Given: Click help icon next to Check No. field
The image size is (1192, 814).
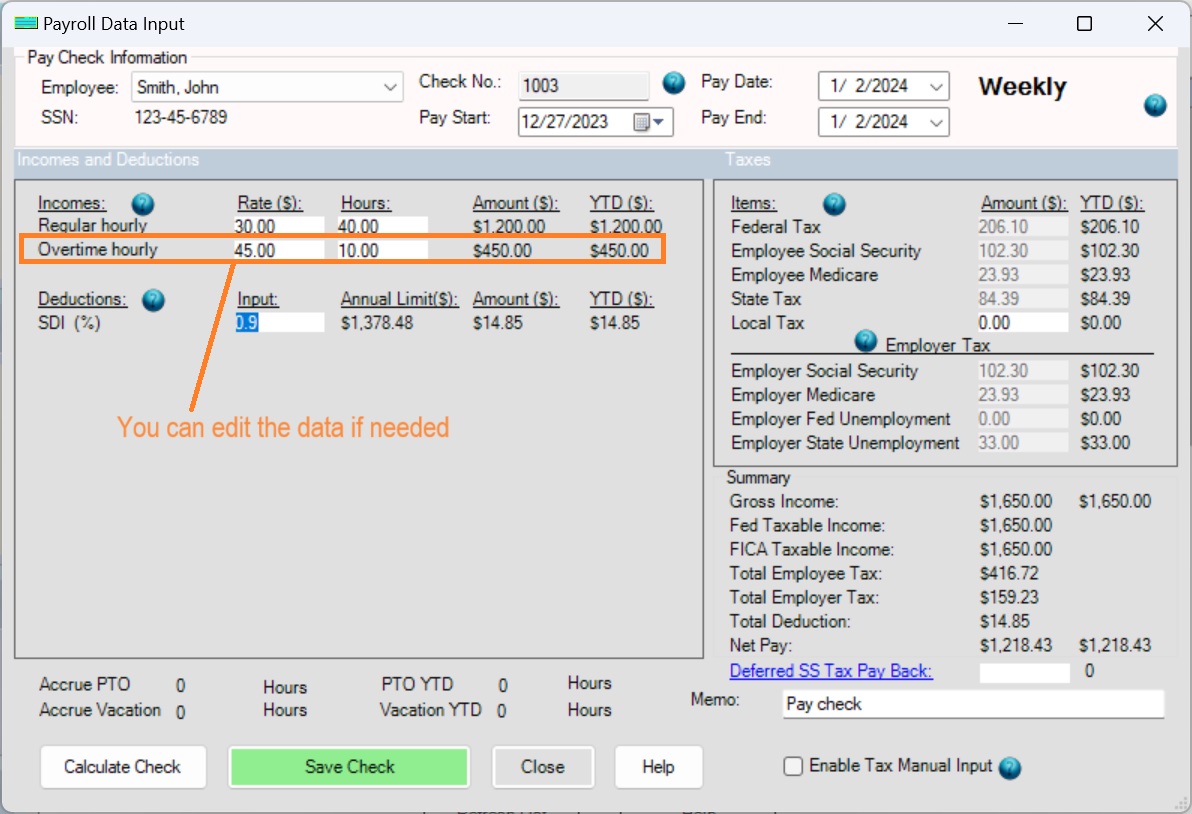Looking at the screenshot, I should pyautogui.click(x=674, y=83).
